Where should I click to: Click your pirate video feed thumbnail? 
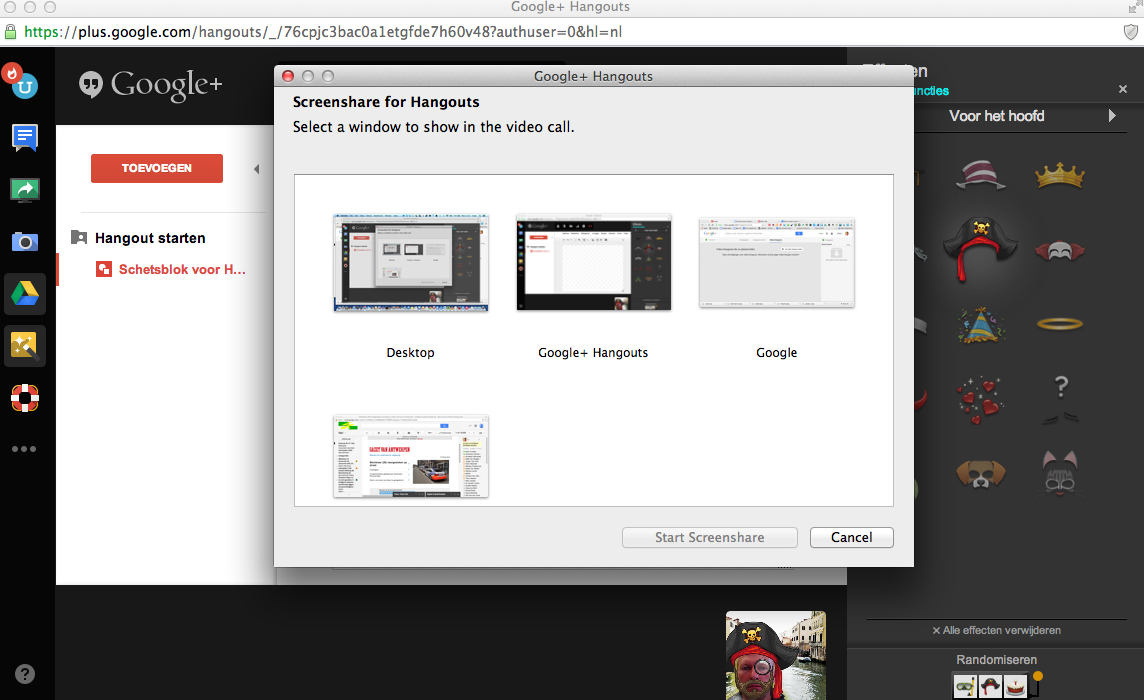tap(776, 655)
